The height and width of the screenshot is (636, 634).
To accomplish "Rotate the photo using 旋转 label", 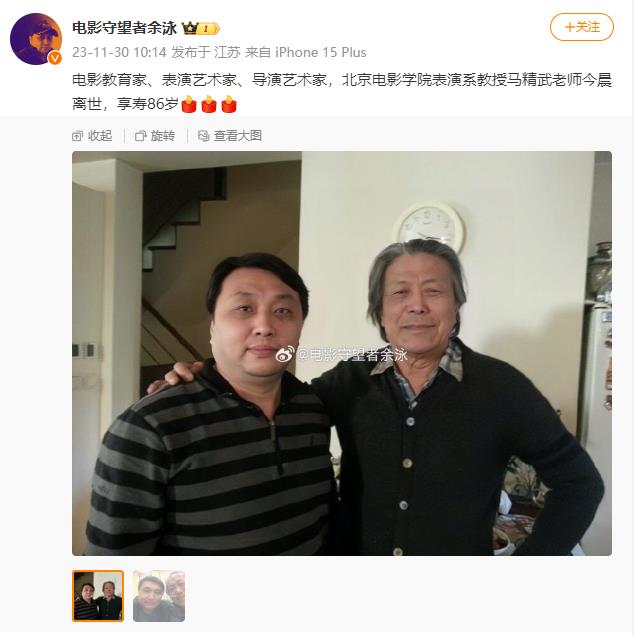I will tap(163, 136).
